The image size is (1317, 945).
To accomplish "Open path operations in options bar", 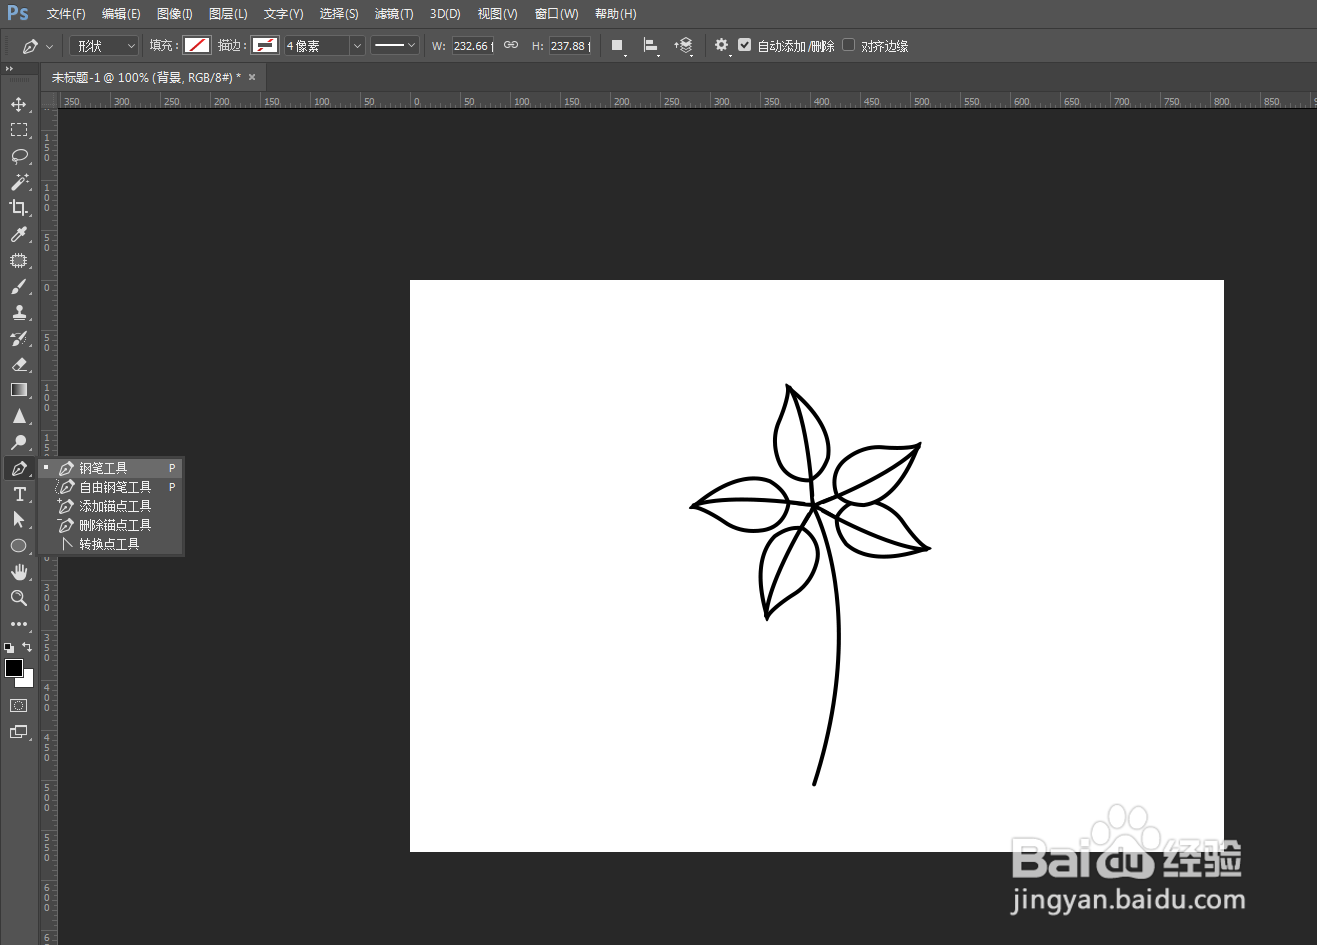I will tap(618, 46).
